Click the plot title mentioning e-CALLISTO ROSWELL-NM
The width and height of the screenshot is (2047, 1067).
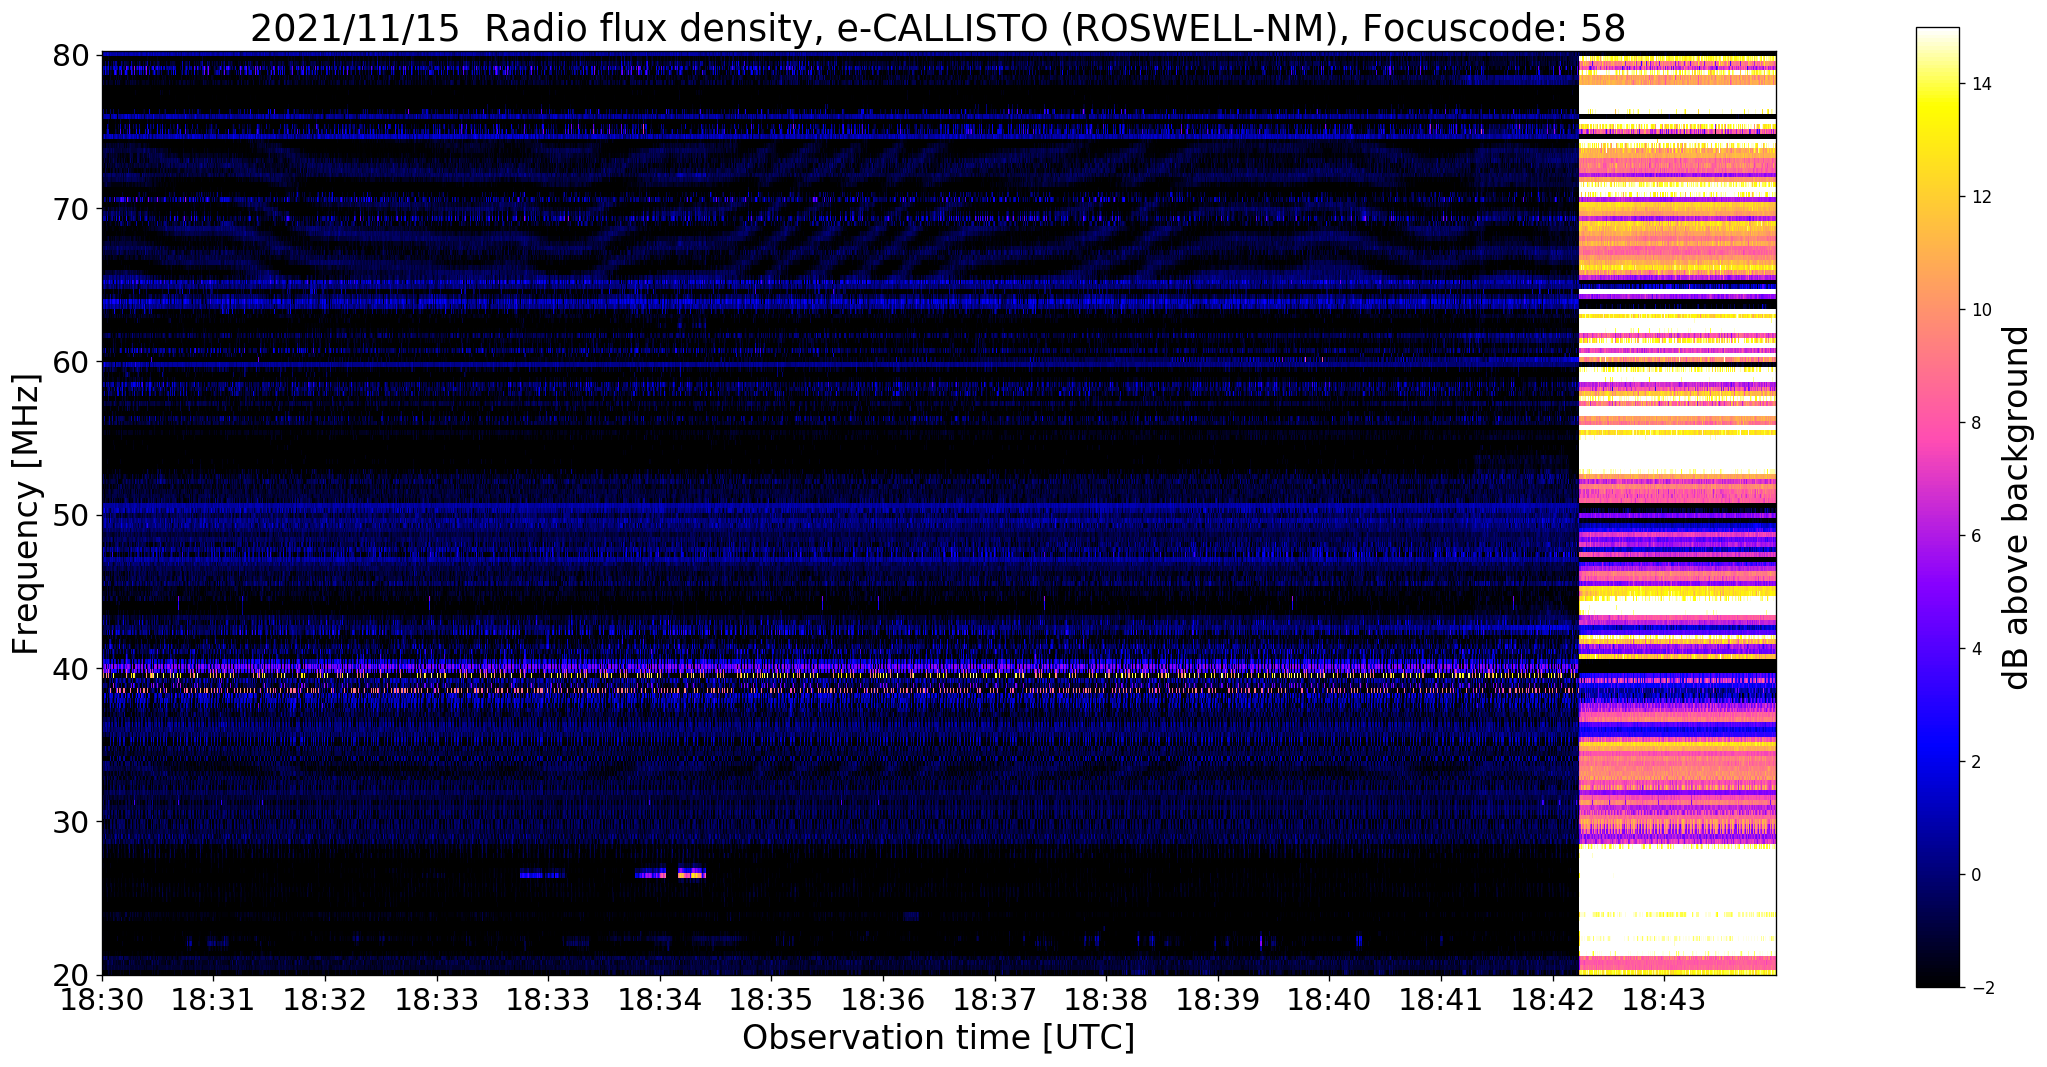(938, 27)
